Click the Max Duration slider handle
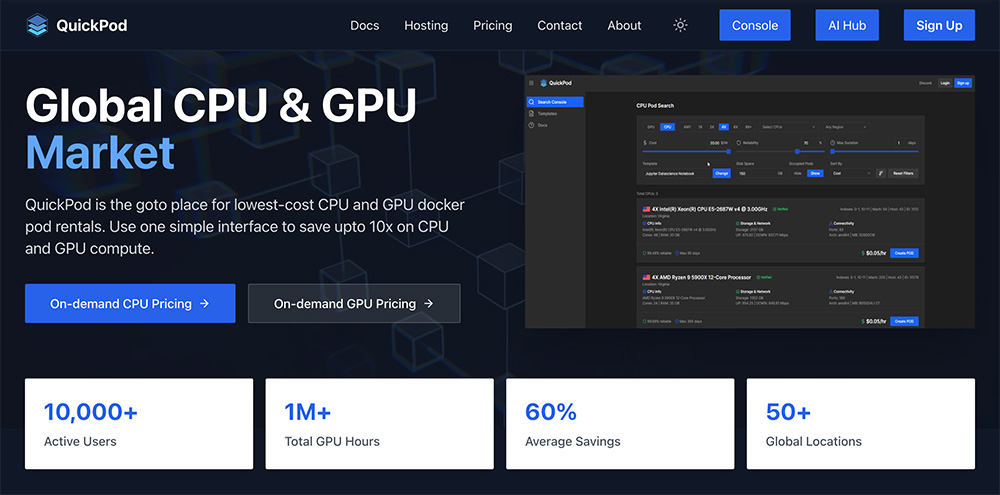 tap(832, 151)
